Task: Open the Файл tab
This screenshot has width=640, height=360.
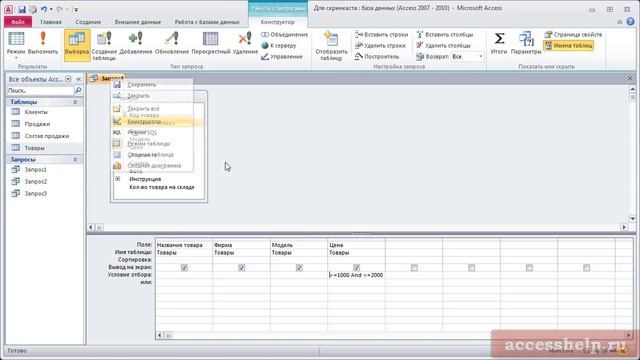Action: (18, 22)
